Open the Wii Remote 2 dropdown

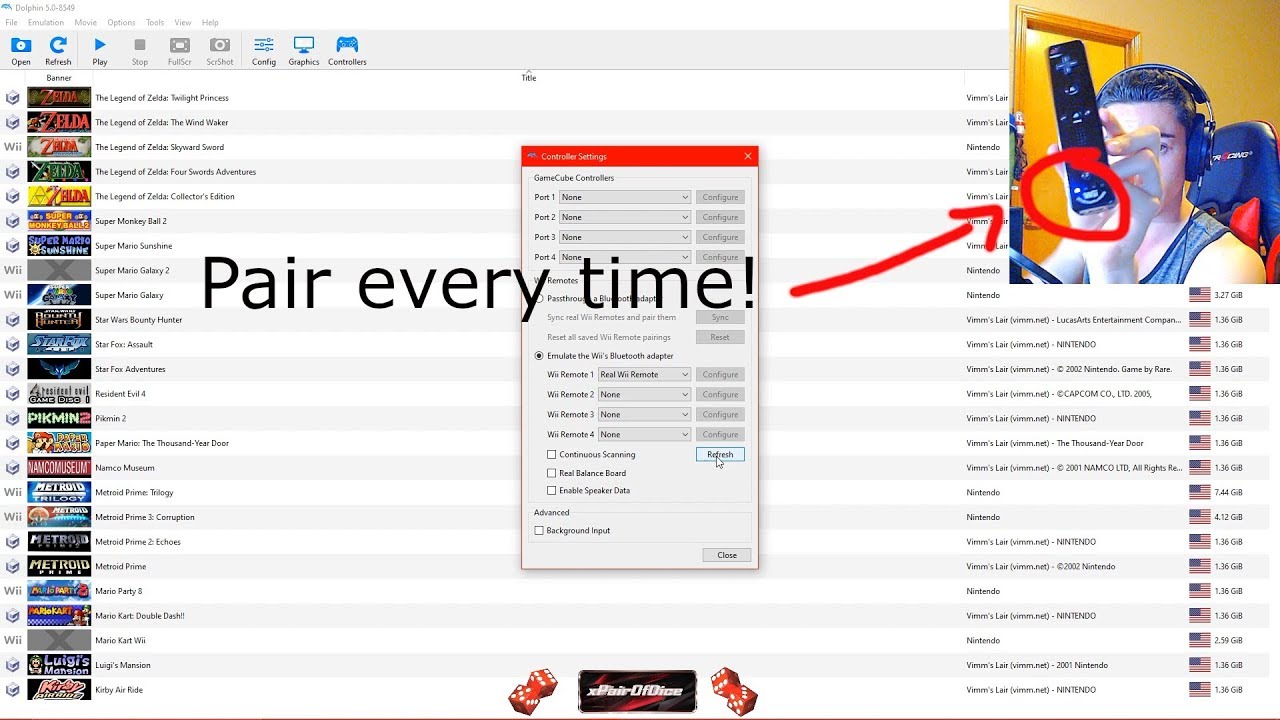pyautogui.click(x=644, y=394)
